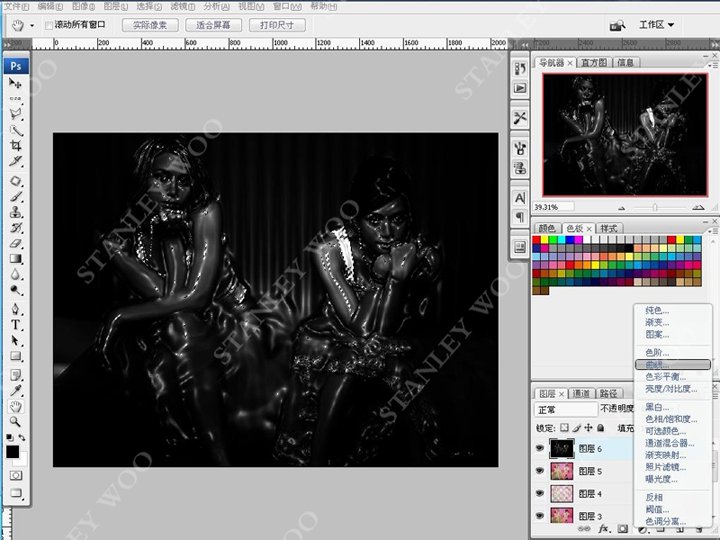Click the Navigator zoom percentage field
720x540 pixels.
click(553, 208)
